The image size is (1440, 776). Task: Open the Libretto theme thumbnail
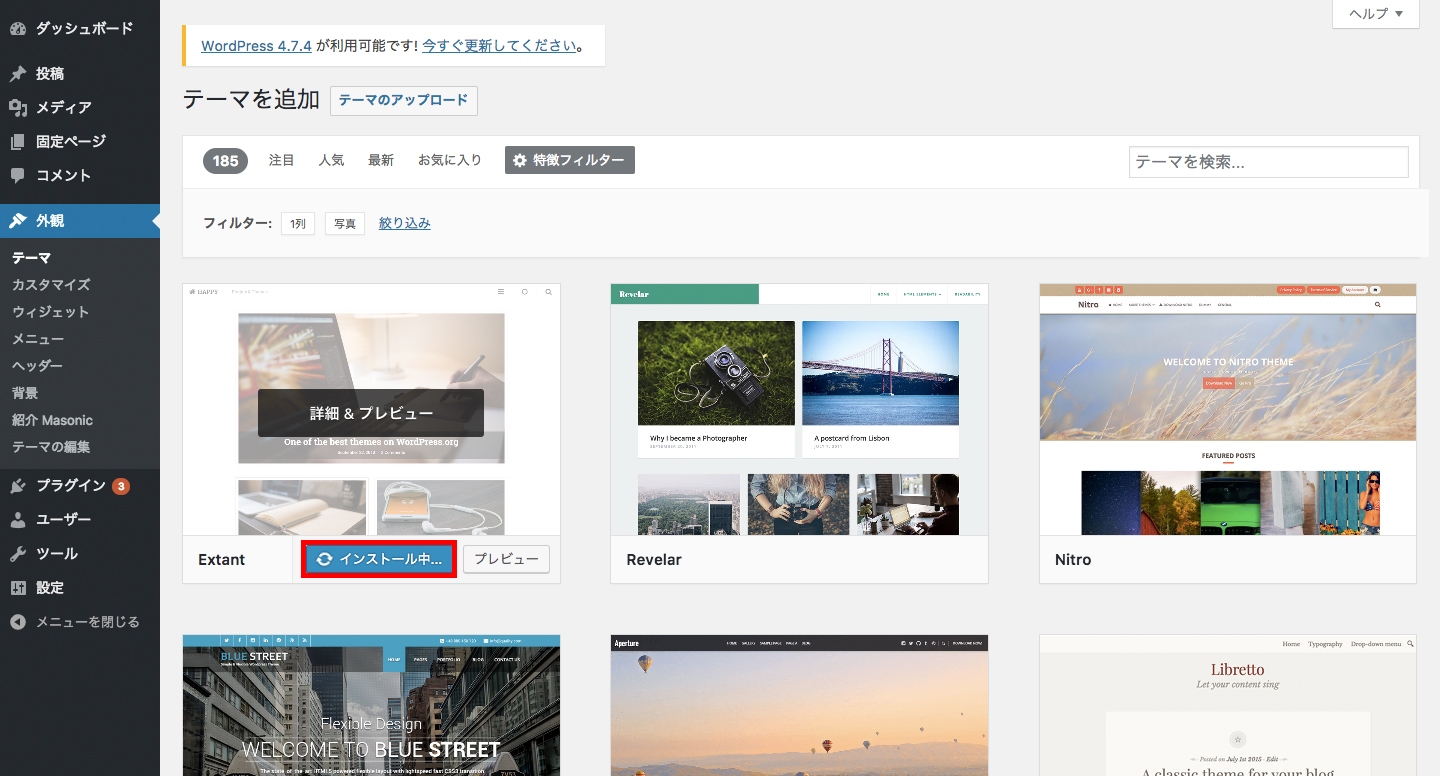tap(1228, 705)
